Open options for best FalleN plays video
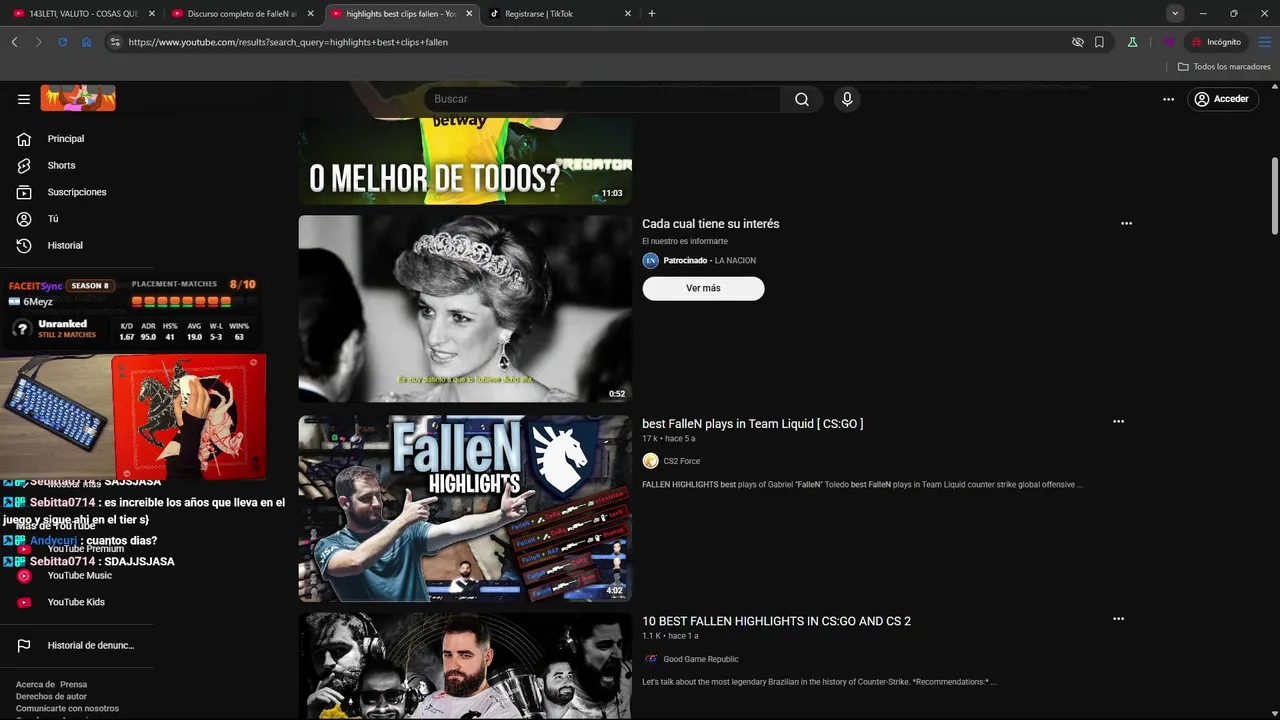The height and width of the screenshot is (720, 1280). pyautogui.click(x=1118, y=422)
